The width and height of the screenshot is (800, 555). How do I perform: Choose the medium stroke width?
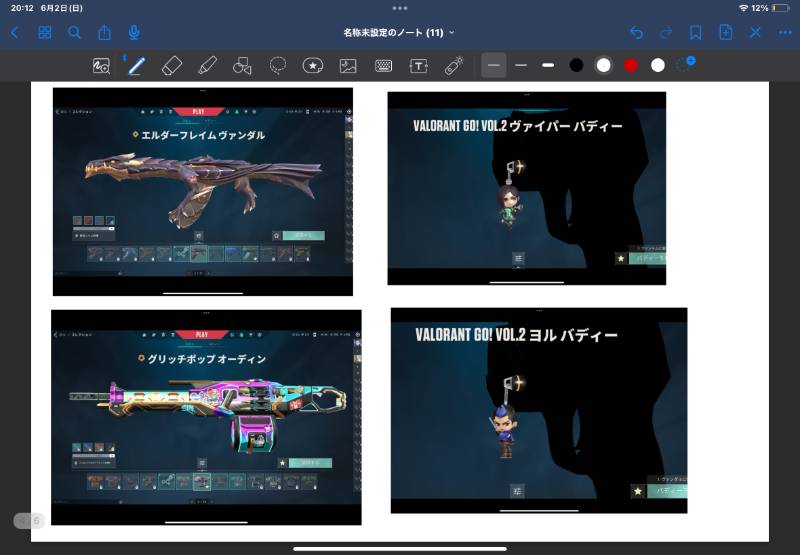521,65
